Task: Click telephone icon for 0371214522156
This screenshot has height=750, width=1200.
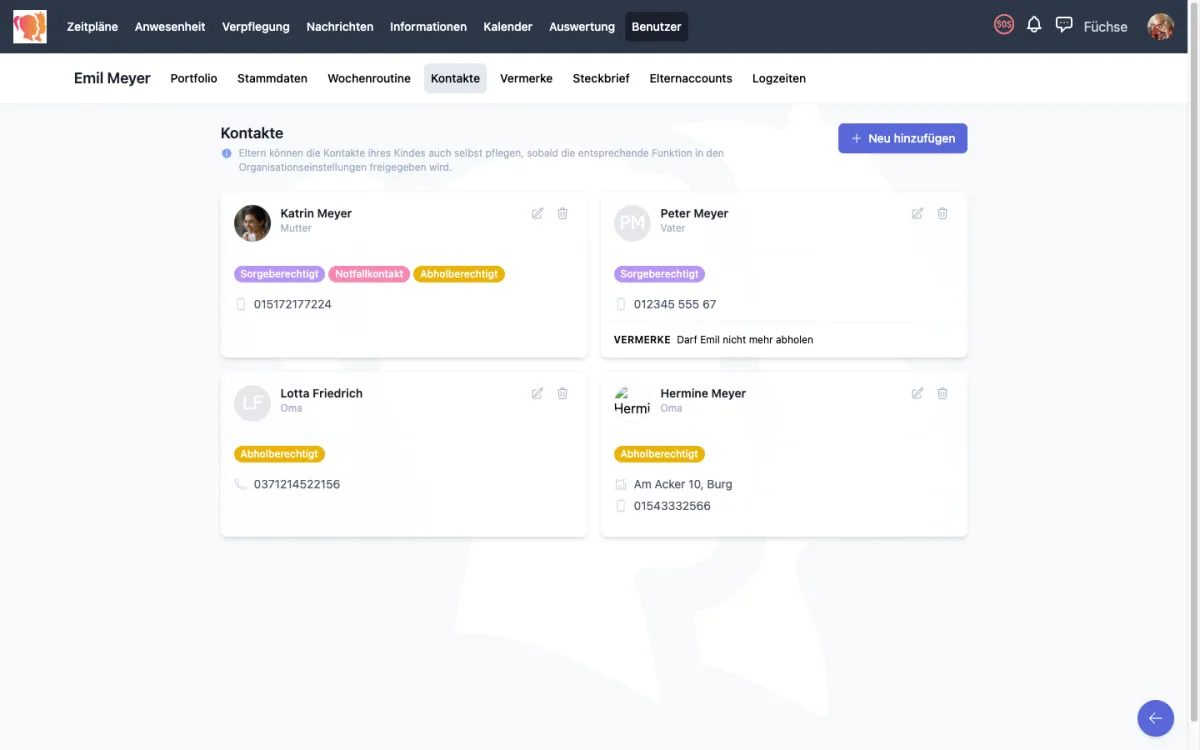Action: coord(240,484)
